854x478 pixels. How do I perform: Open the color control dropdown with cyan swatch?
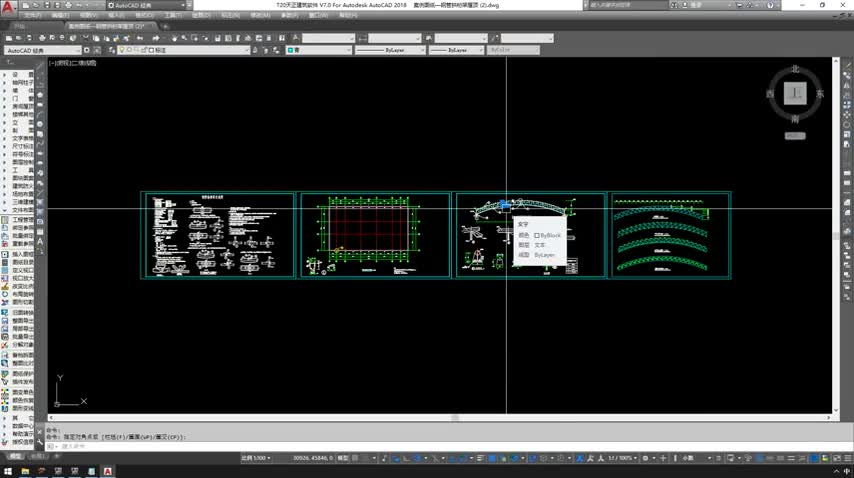tap(319, 50)
